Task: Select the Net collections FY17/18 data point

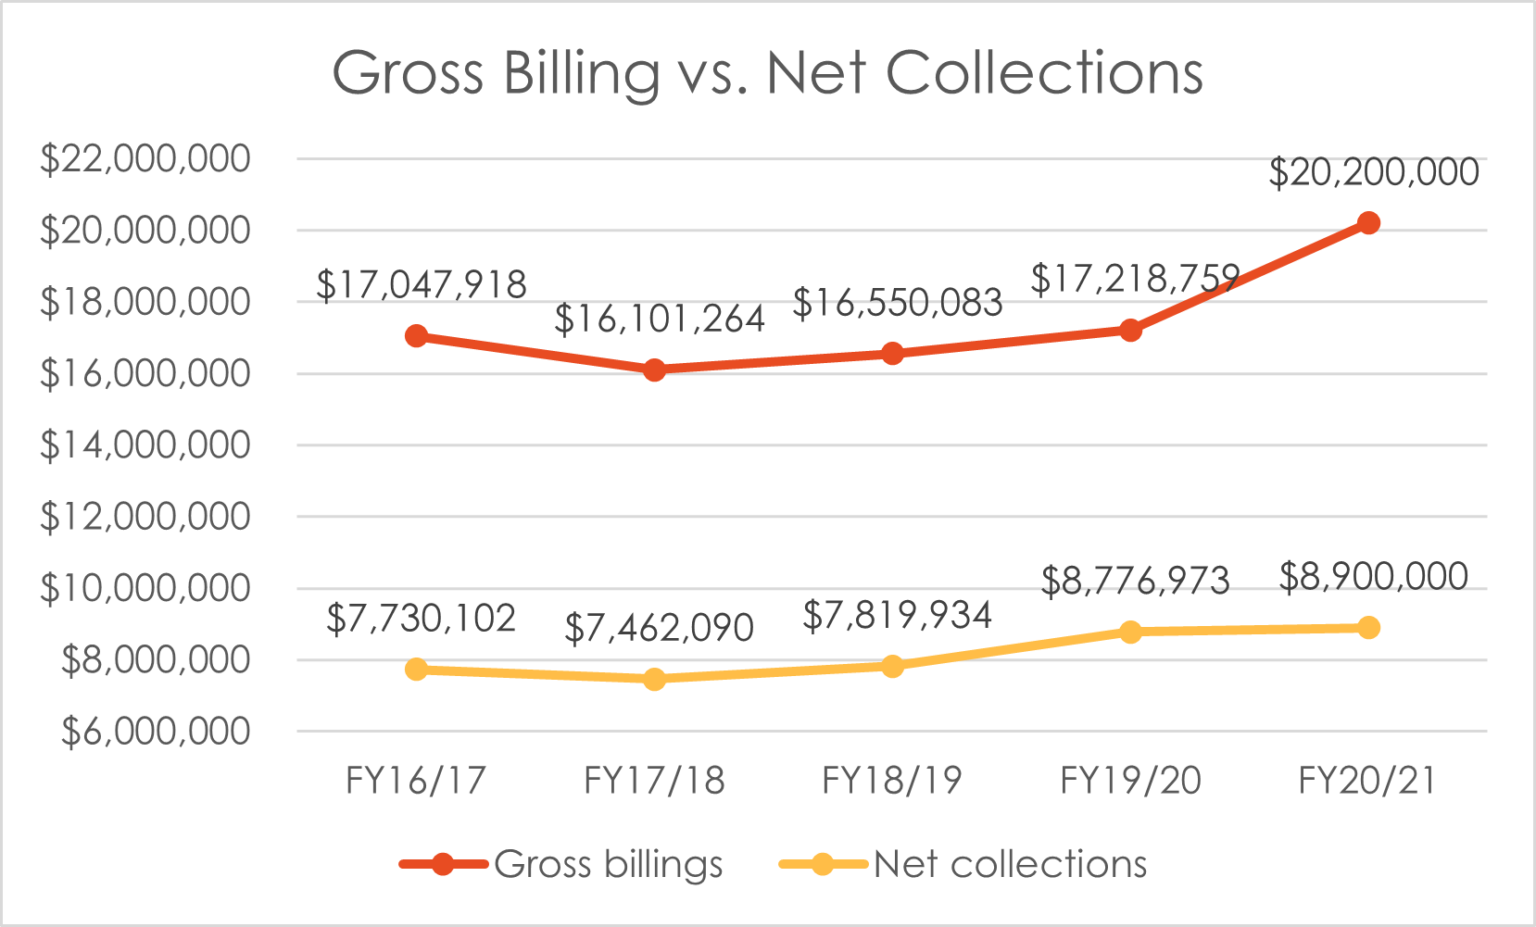Action: [654, 679]
